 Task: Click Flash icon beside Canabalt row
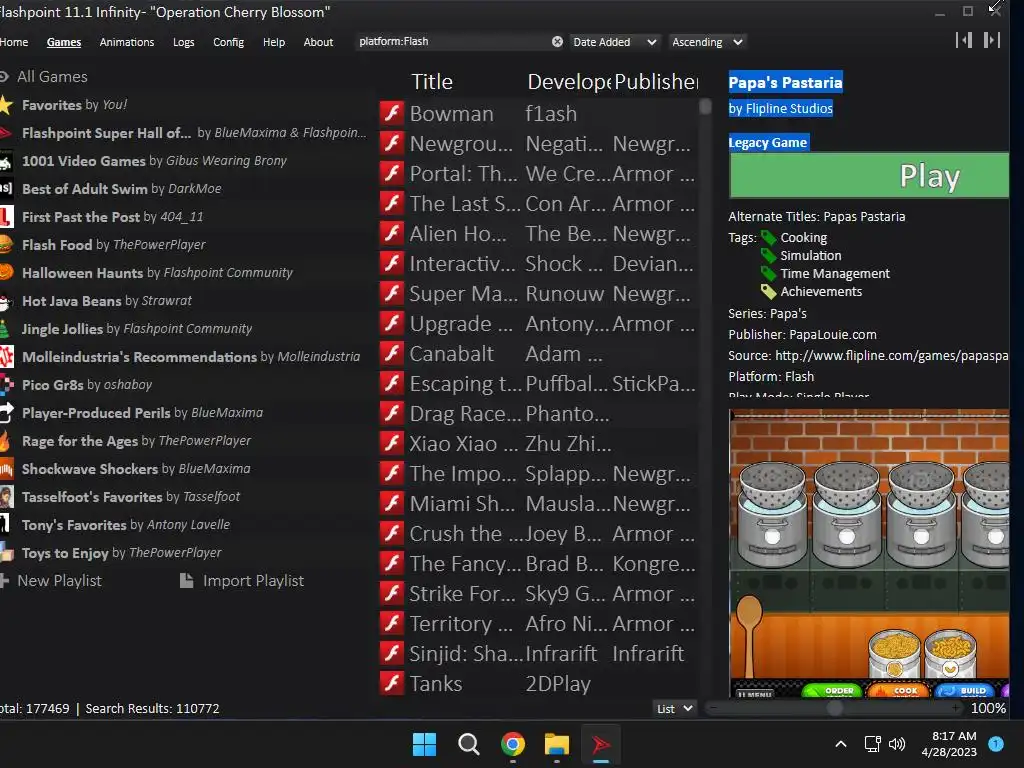(x=392, y=353)
